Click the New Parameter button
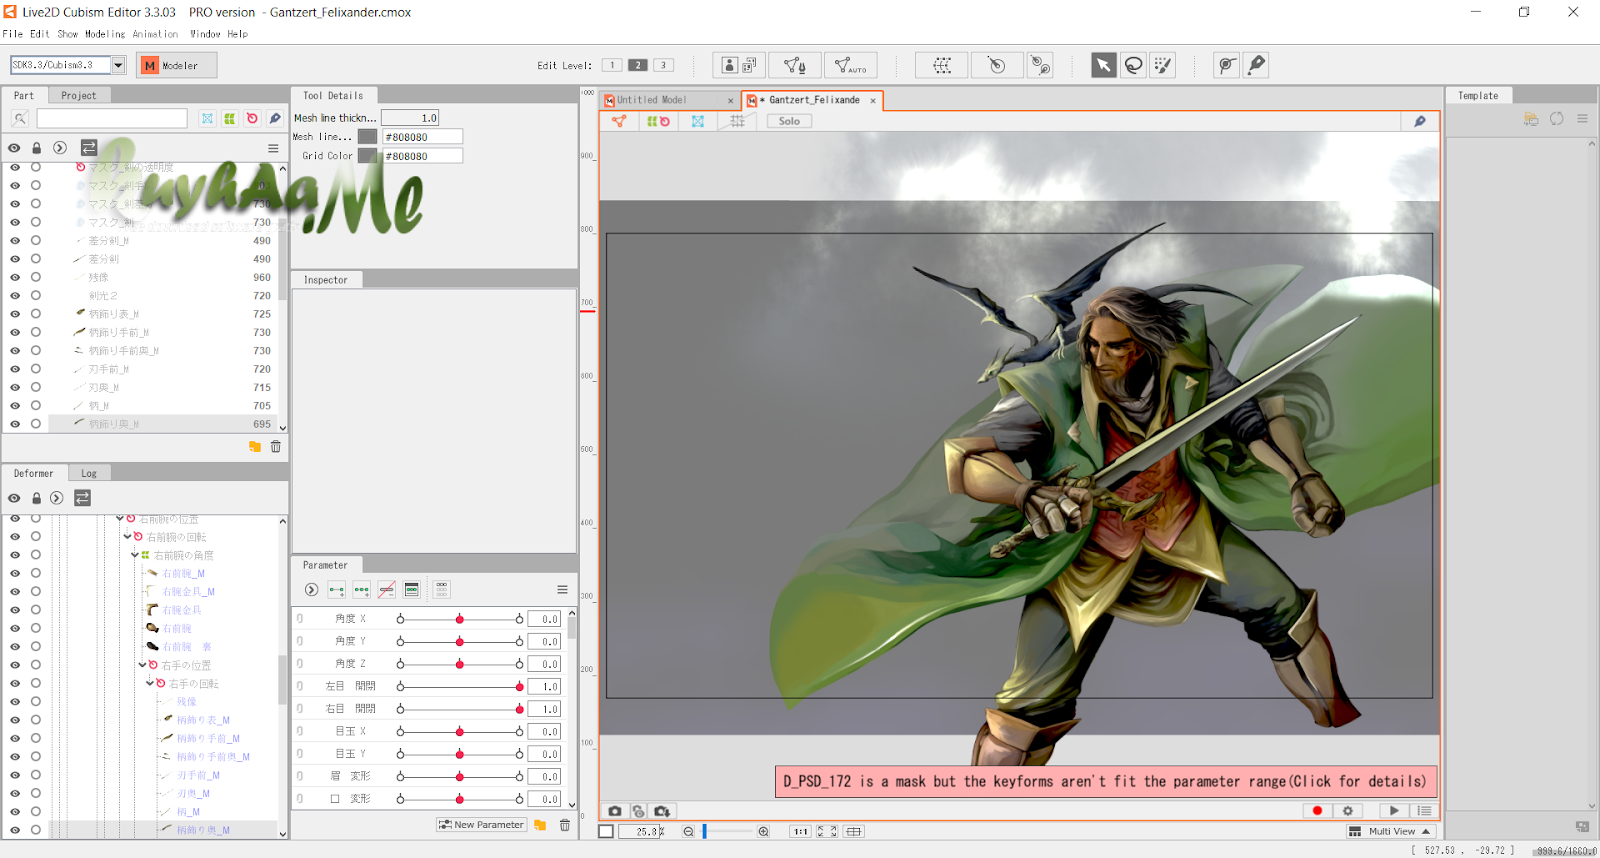 click(481, 825)
